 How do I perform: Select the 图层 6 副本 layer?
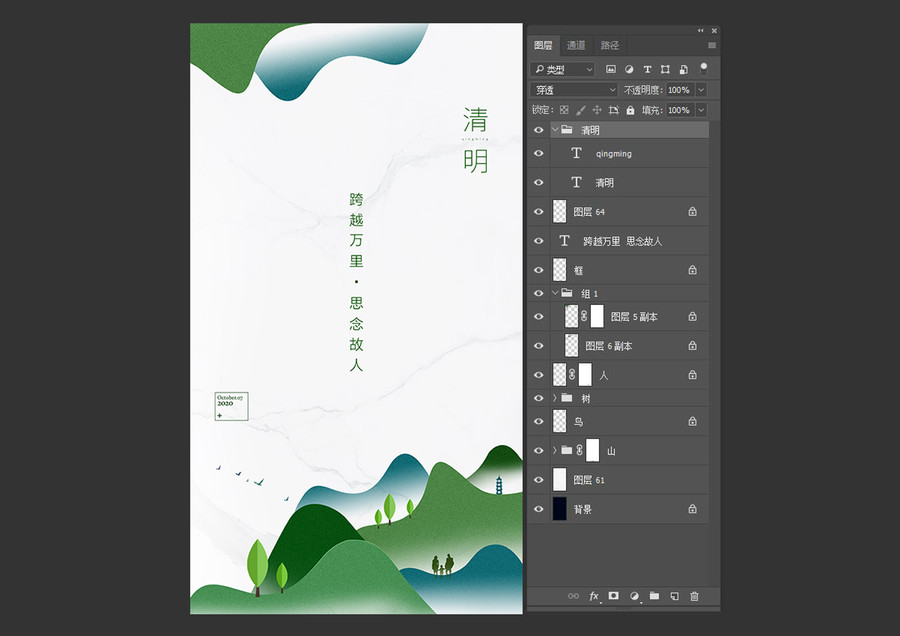point(629,346)
